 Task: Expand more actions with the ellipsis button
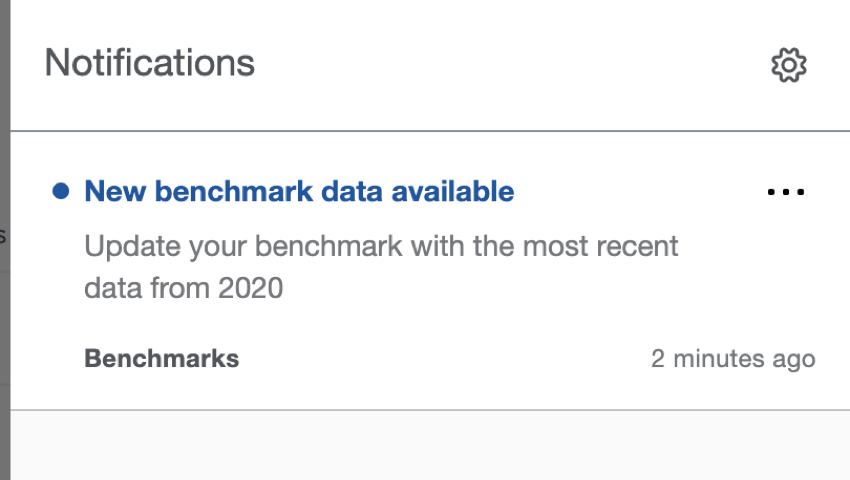coord(786,191)
